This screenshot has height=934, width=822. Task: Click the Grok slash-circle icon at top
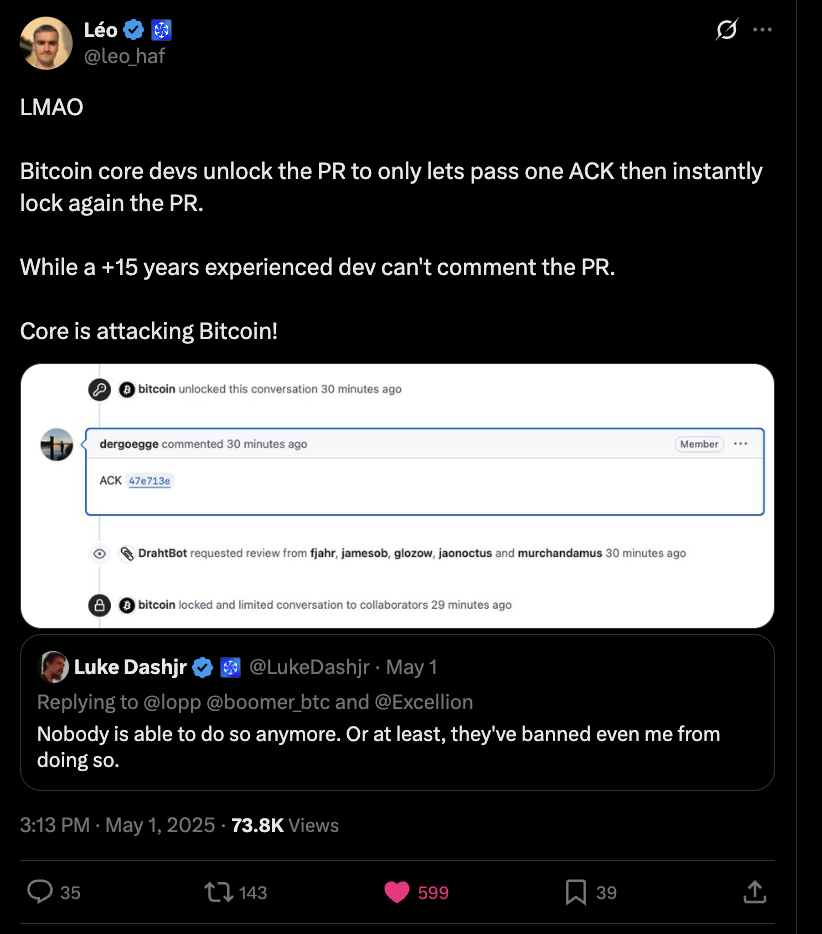727,31
